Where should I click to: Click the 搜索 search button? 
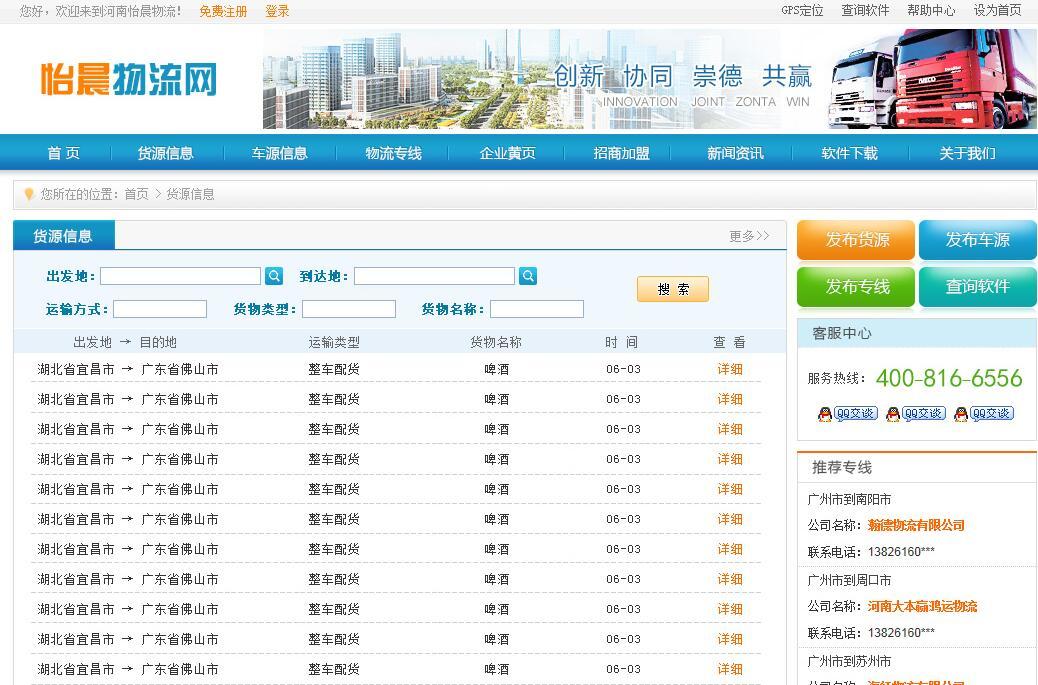(673, 289)
